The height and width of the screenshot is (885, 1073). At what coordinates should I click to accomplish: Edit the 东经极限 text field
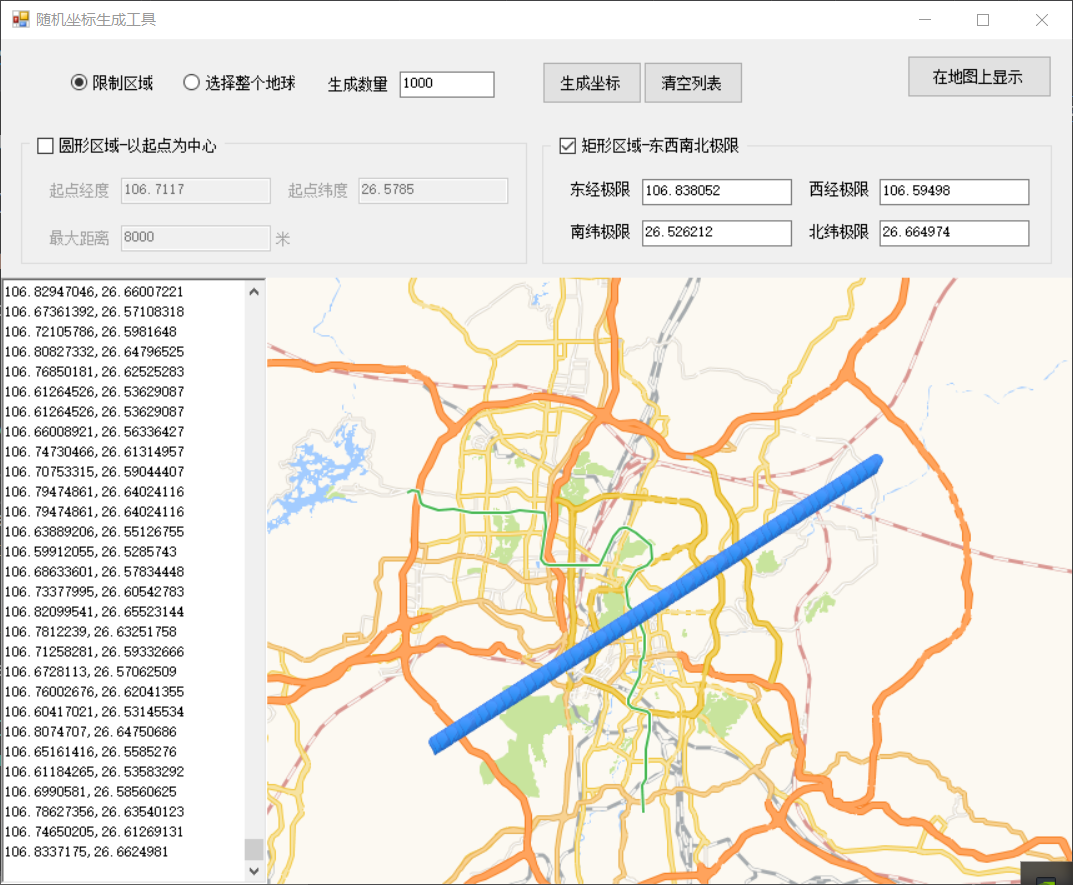pos(716,191)
